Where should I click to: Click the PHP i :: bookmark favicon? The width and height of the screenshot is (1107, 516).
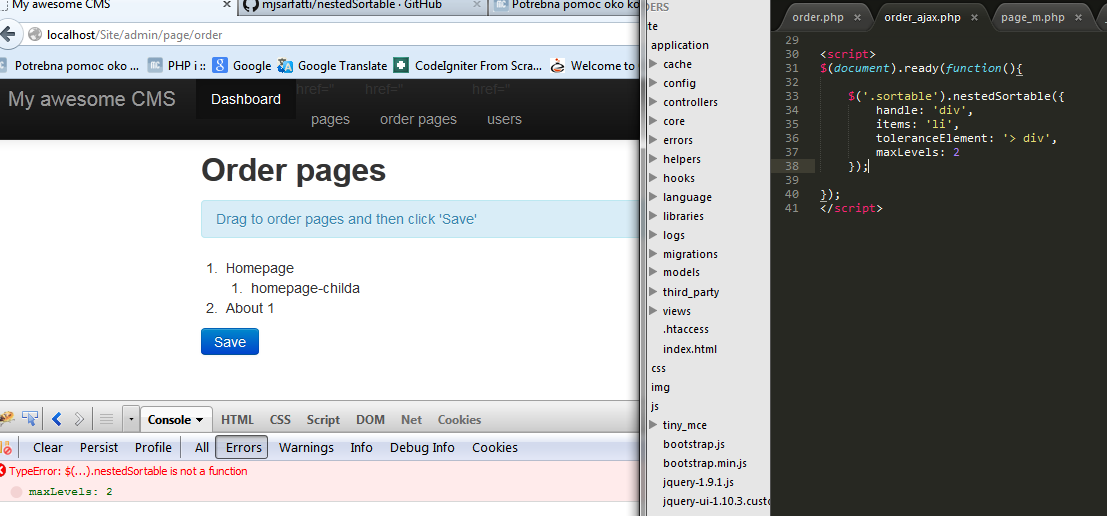point(155,66)
